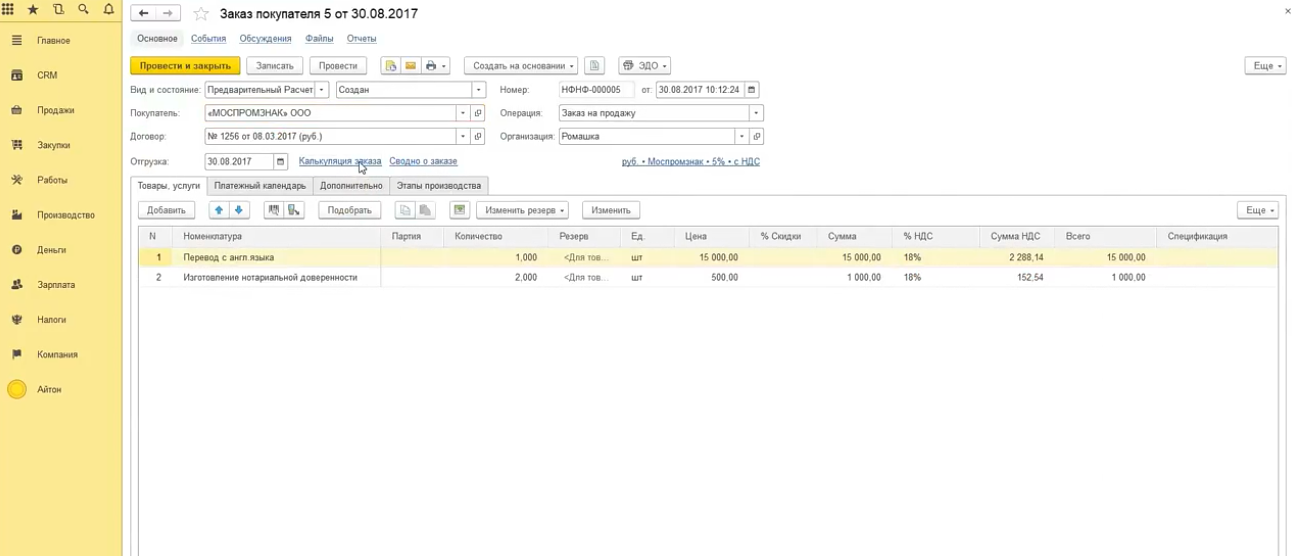Move row down with blue arrow
The width and height of the screenshot is (1294, 556).
click(239, 210)
